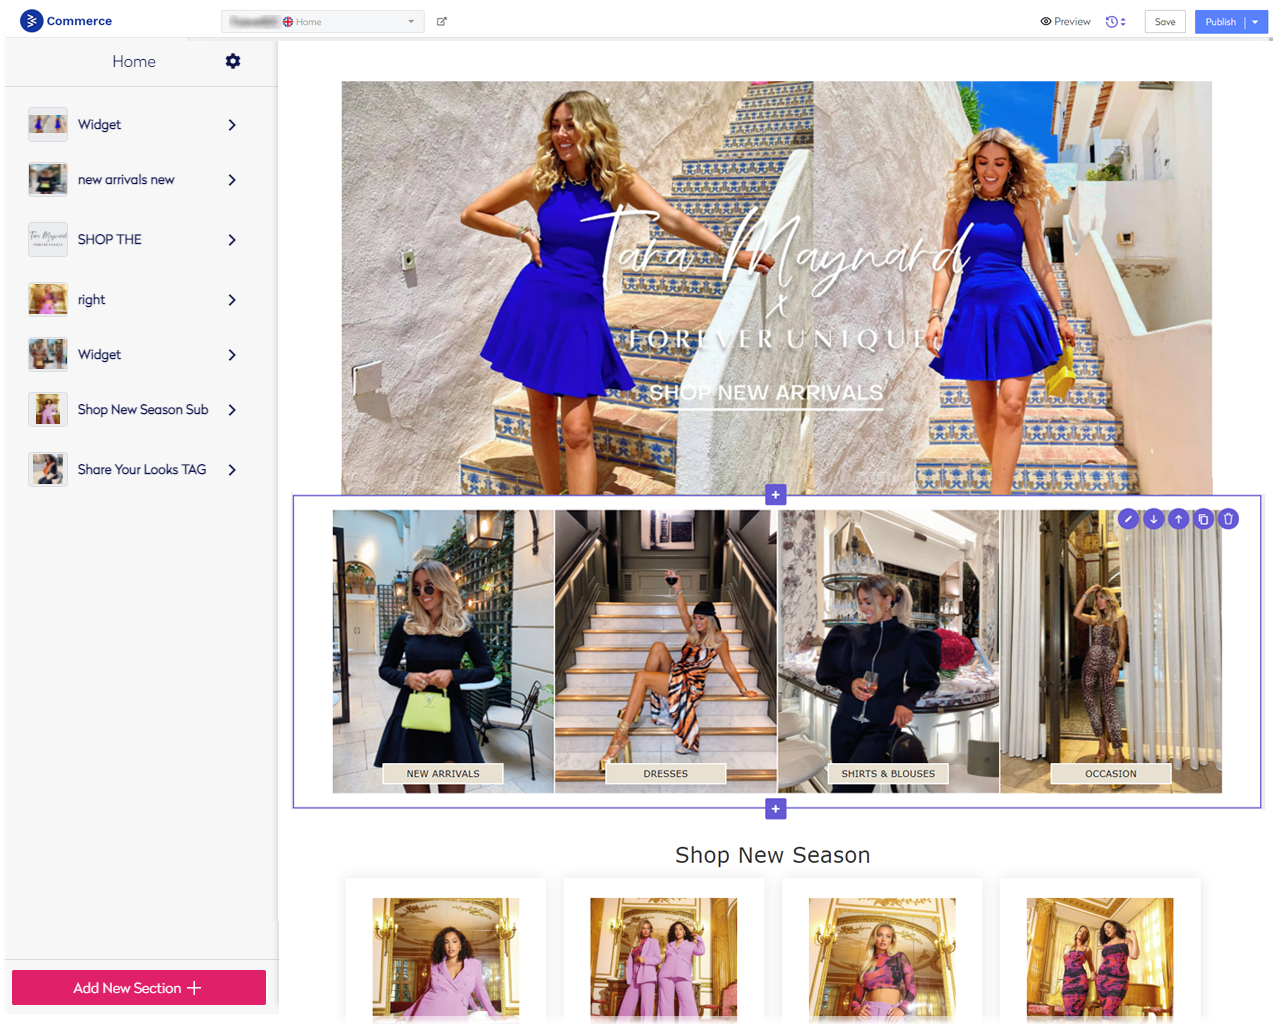Click SHOP NEW ARRIVALS banner link

766,393
